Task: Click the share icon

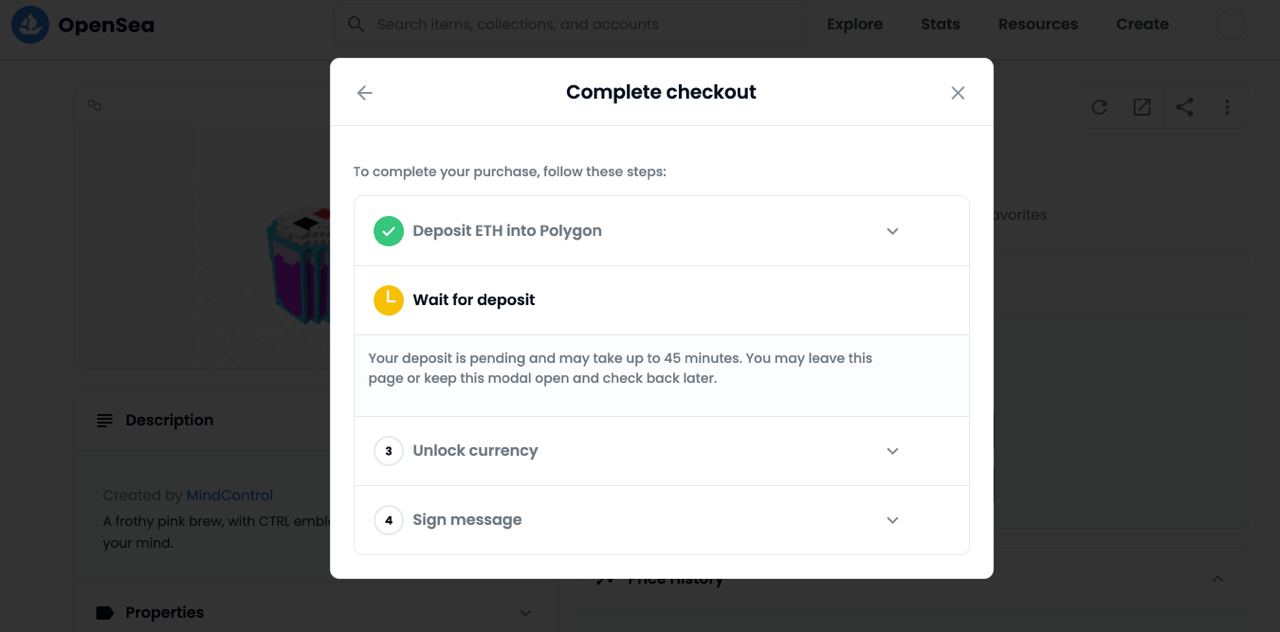Action: click(1185, 107)
